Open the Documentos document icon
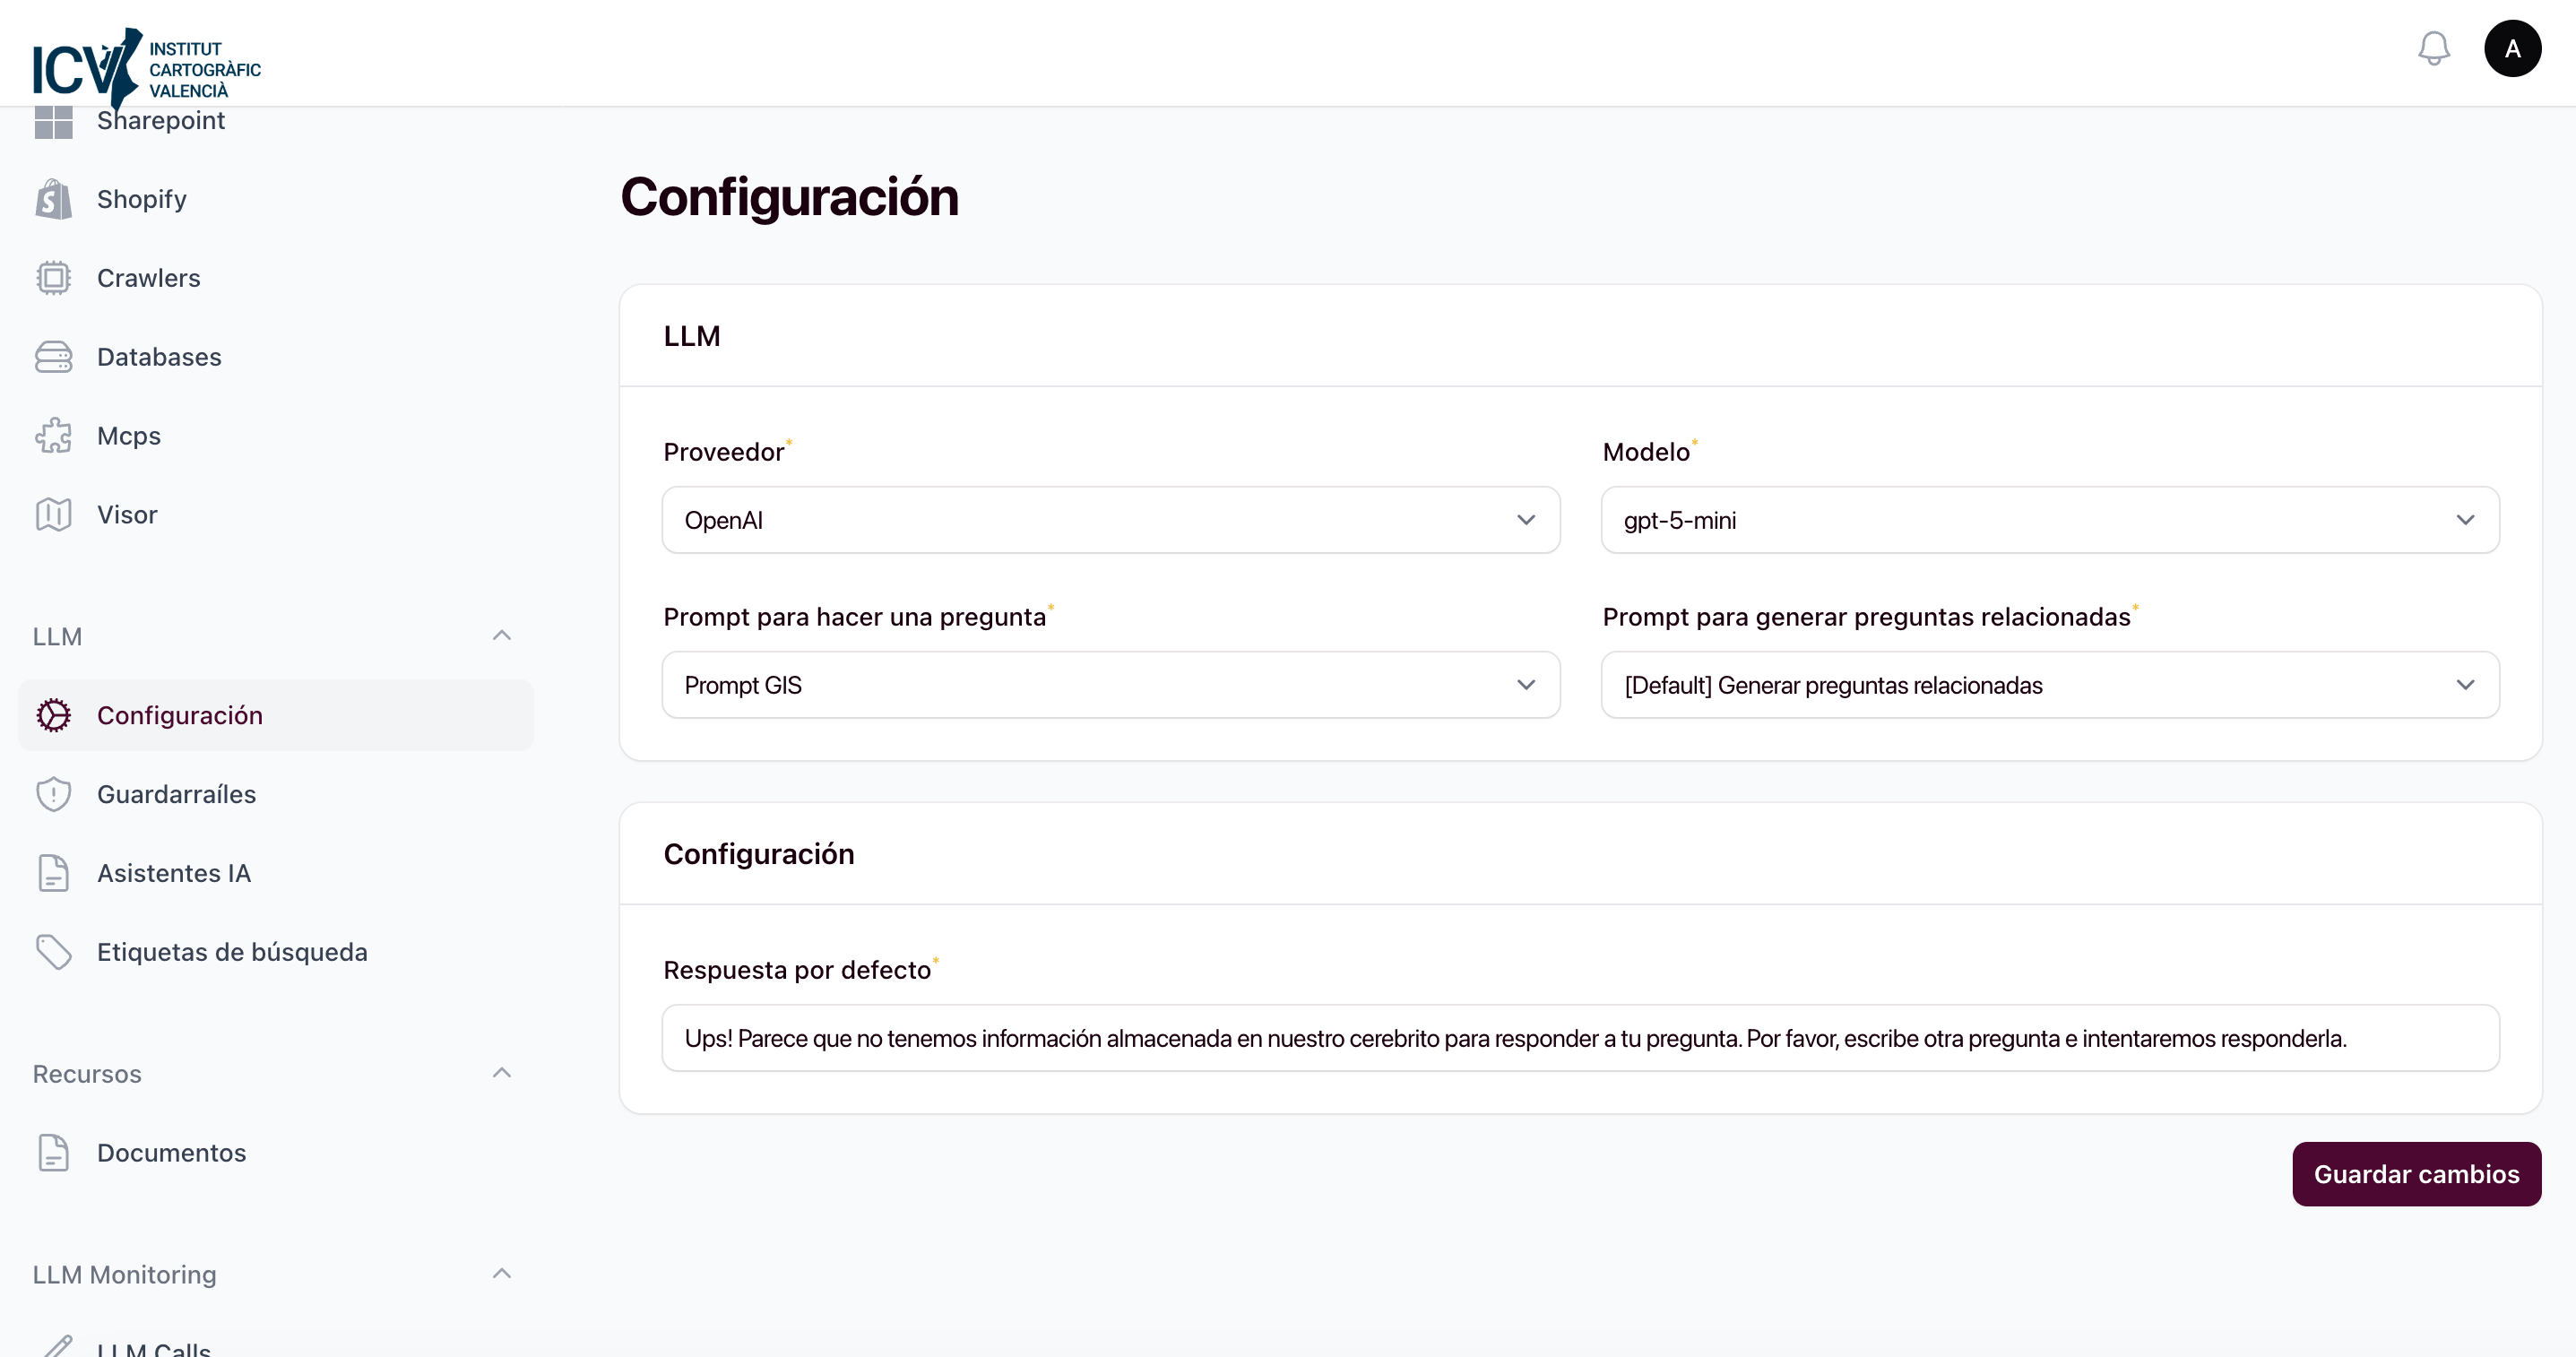Screen dimensions: 2576x1357 click(53, 1152)
